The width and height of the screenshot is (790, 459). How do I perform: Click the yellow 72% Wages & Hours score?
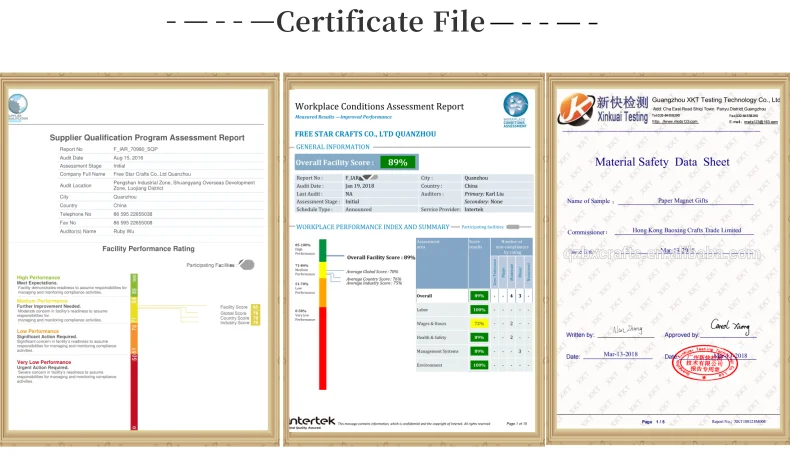(479, 323)
